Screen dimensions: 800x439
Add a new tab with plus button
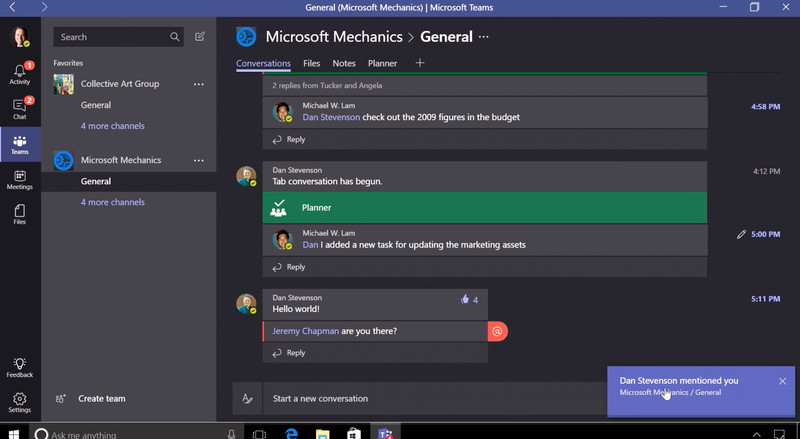tap(420, 63)
